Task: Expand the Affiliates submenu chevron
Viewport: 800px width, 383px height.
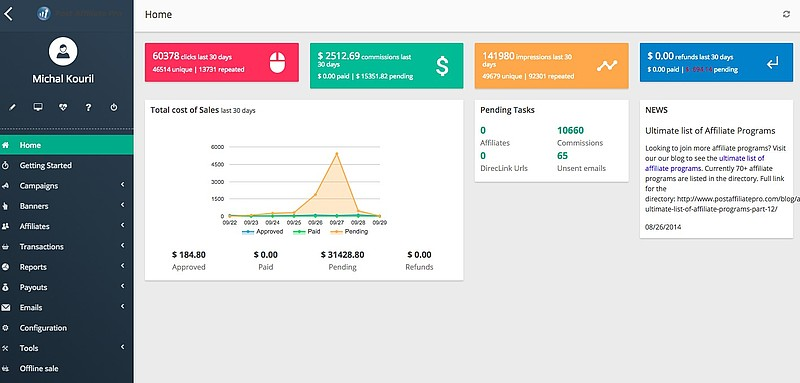Action: [x=122, y=225]
